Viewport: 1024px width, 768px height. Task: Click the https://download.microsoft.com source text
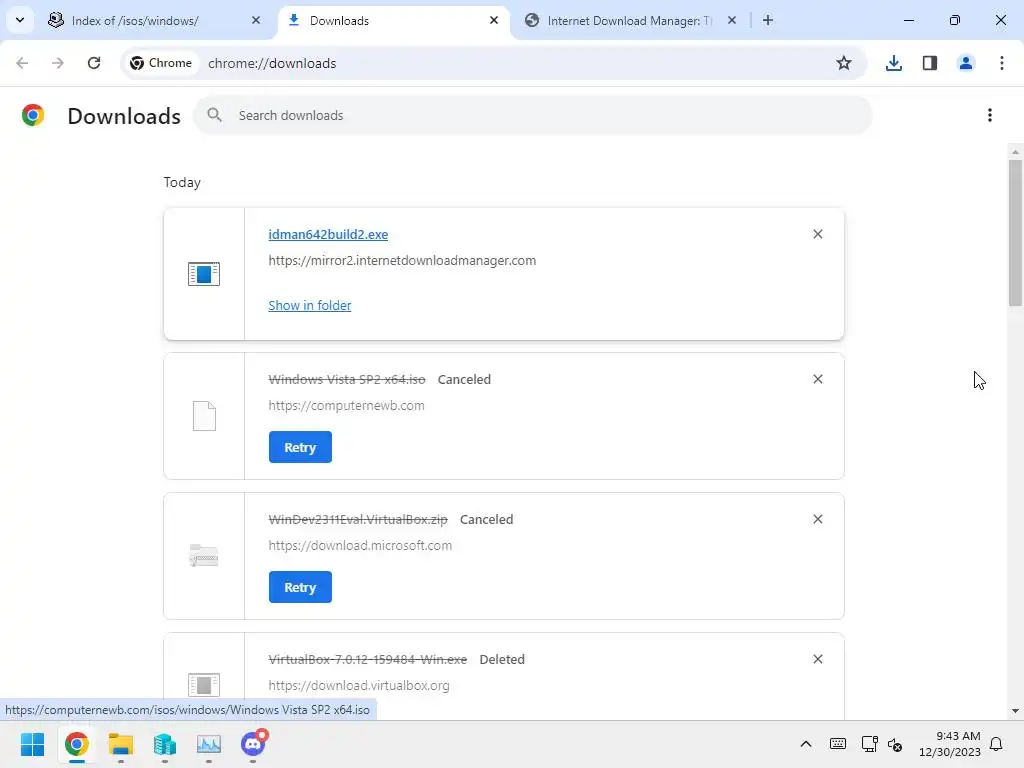click(360, 545)
